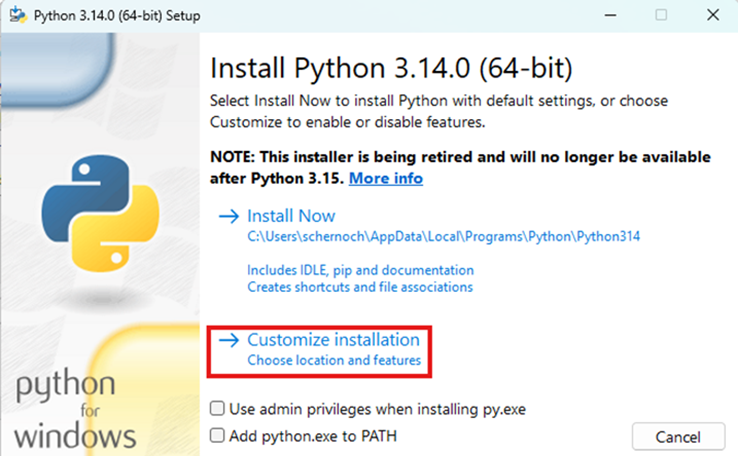The width and height of the screenshot is (738, 456).
Task: Start installation with Install Now
Action: click(x=291, y=216)
